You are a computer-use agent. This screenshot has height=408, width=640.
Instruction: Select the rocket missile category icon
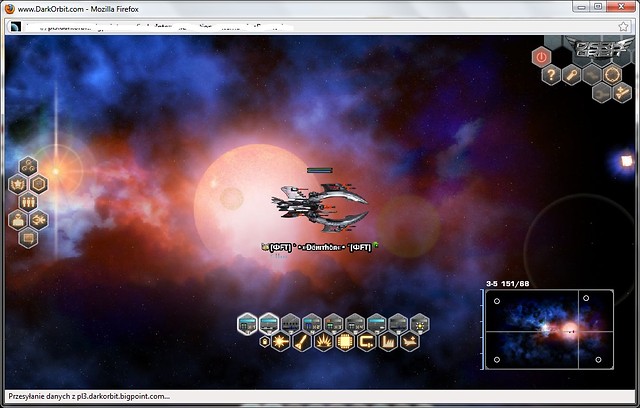pos(302,341)
